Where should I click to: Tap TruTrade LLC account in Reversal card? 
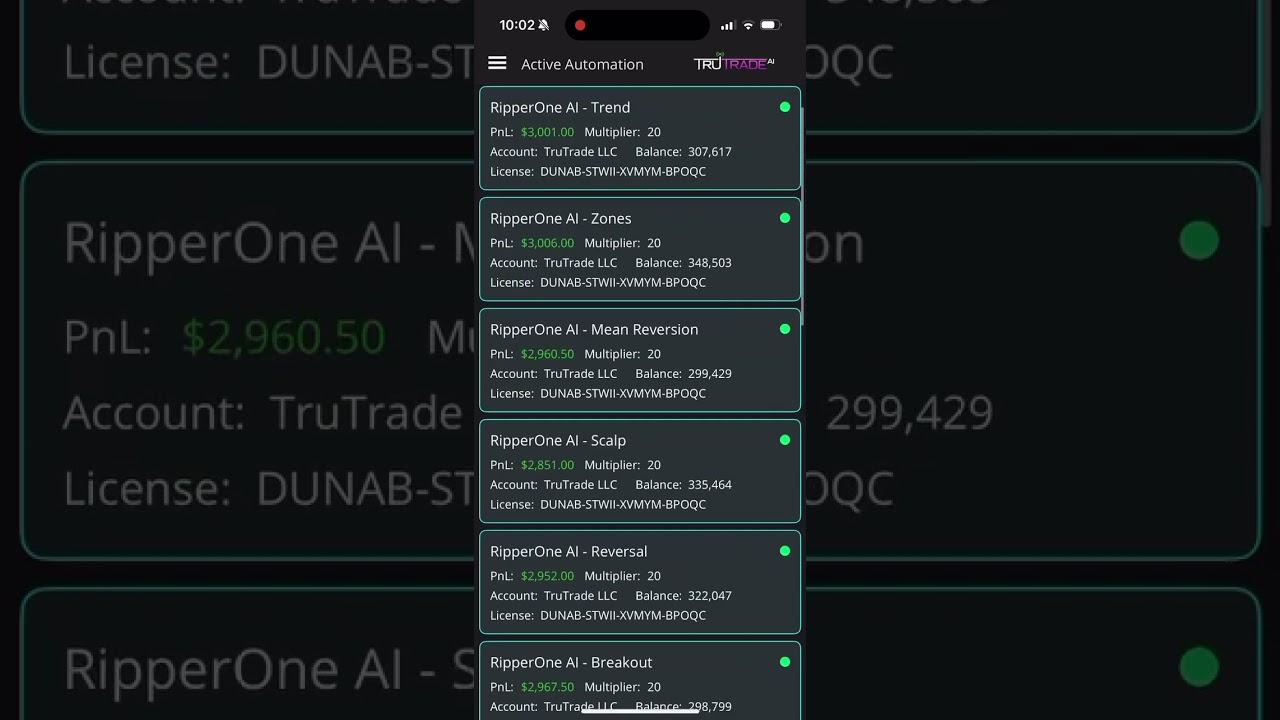580,596
